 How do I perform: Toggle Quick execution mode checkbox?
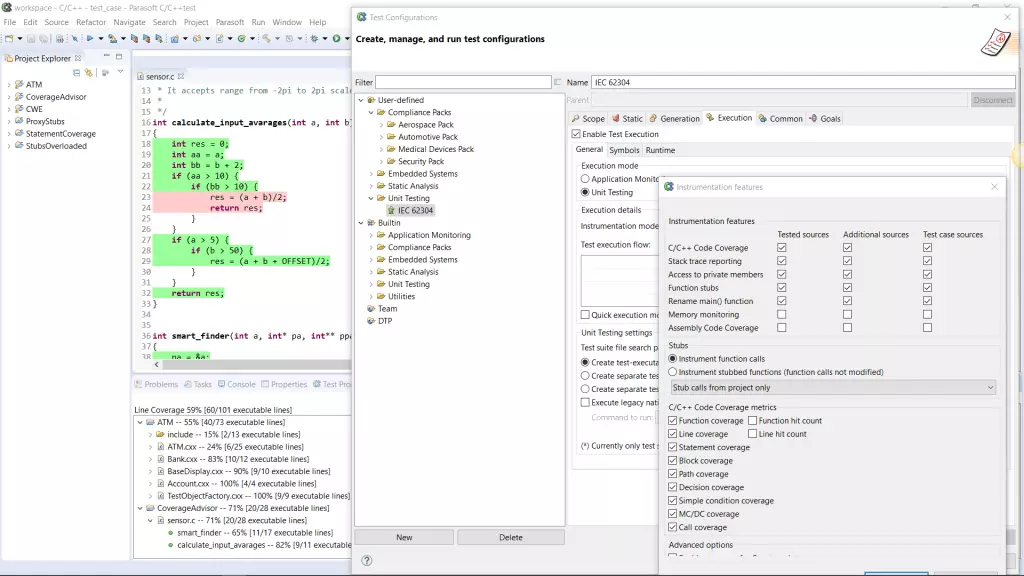point(585,315)
